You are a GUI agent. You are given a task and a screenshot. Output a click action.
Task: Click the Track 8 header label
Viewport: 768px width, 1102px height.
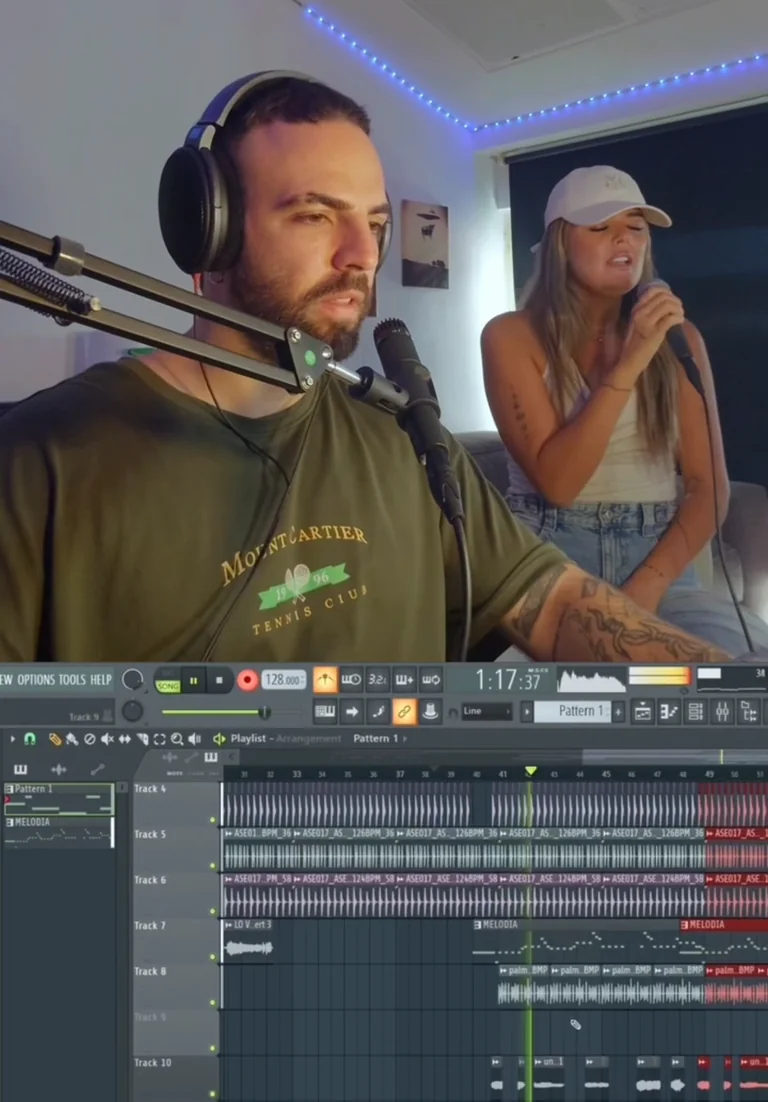150,971
